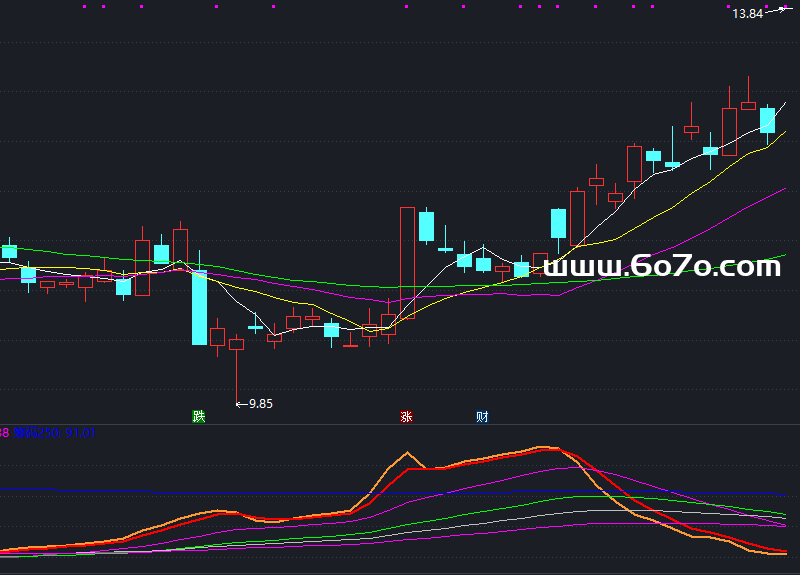The width and height of the screenshot is (800, 575).
Task: Click the peak of the orange indicator line
Action: [408, 453]
